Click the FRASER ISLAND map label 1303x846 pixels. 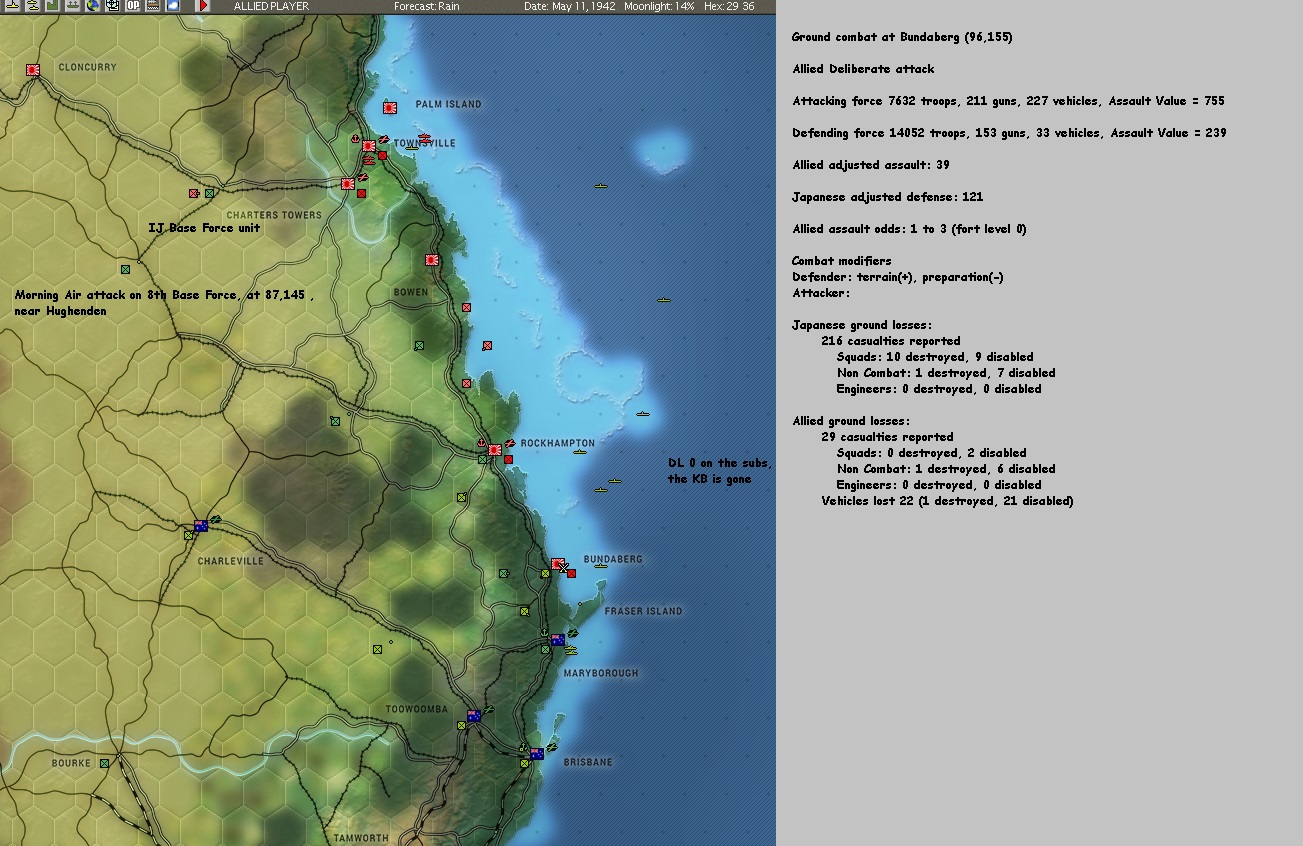(643, 611)
